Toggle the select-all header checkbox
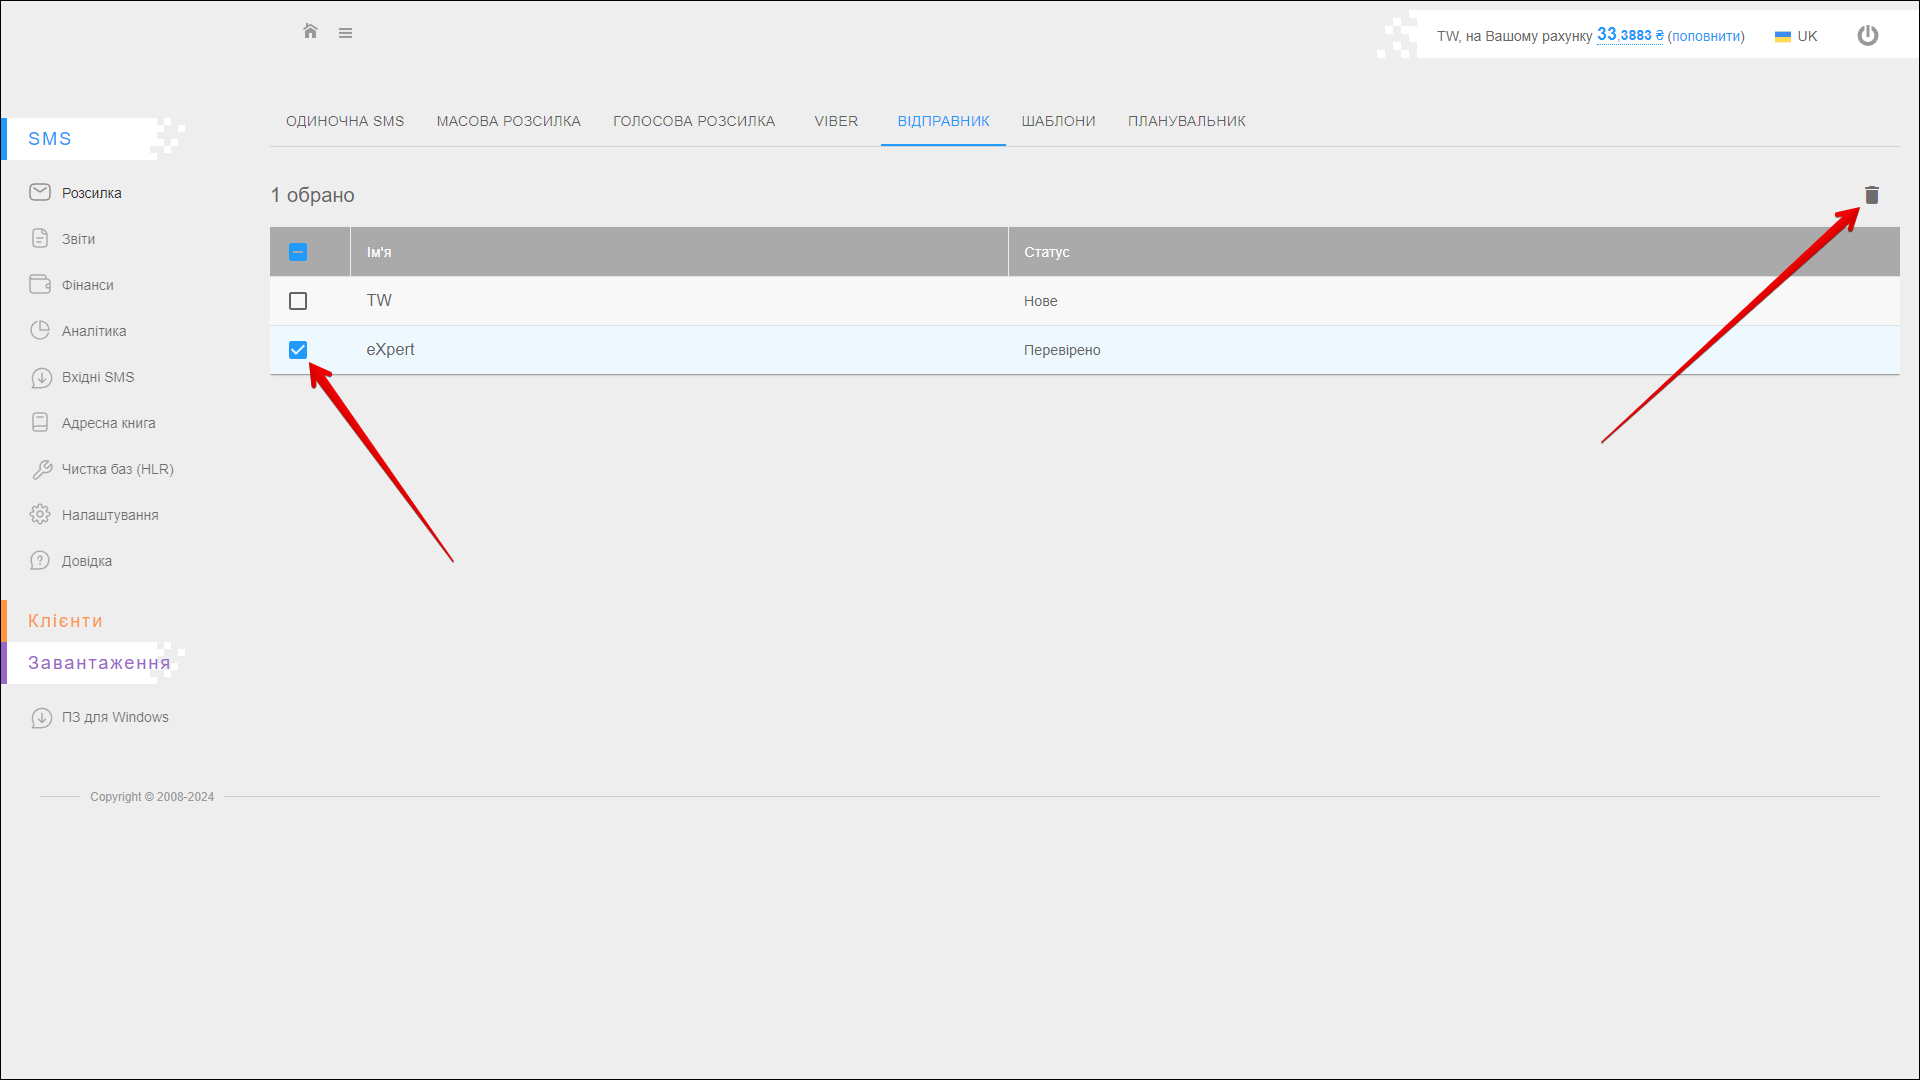This screenshot has width=1920, height=1080. point(298,252)
